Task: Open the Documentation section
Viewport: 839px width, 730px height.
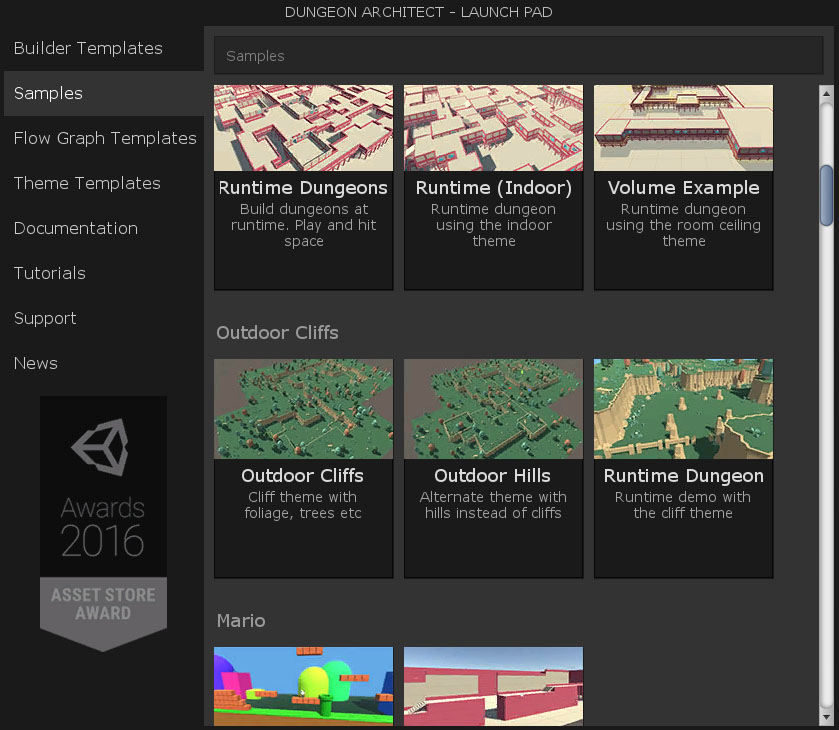Action: (103, 228)
